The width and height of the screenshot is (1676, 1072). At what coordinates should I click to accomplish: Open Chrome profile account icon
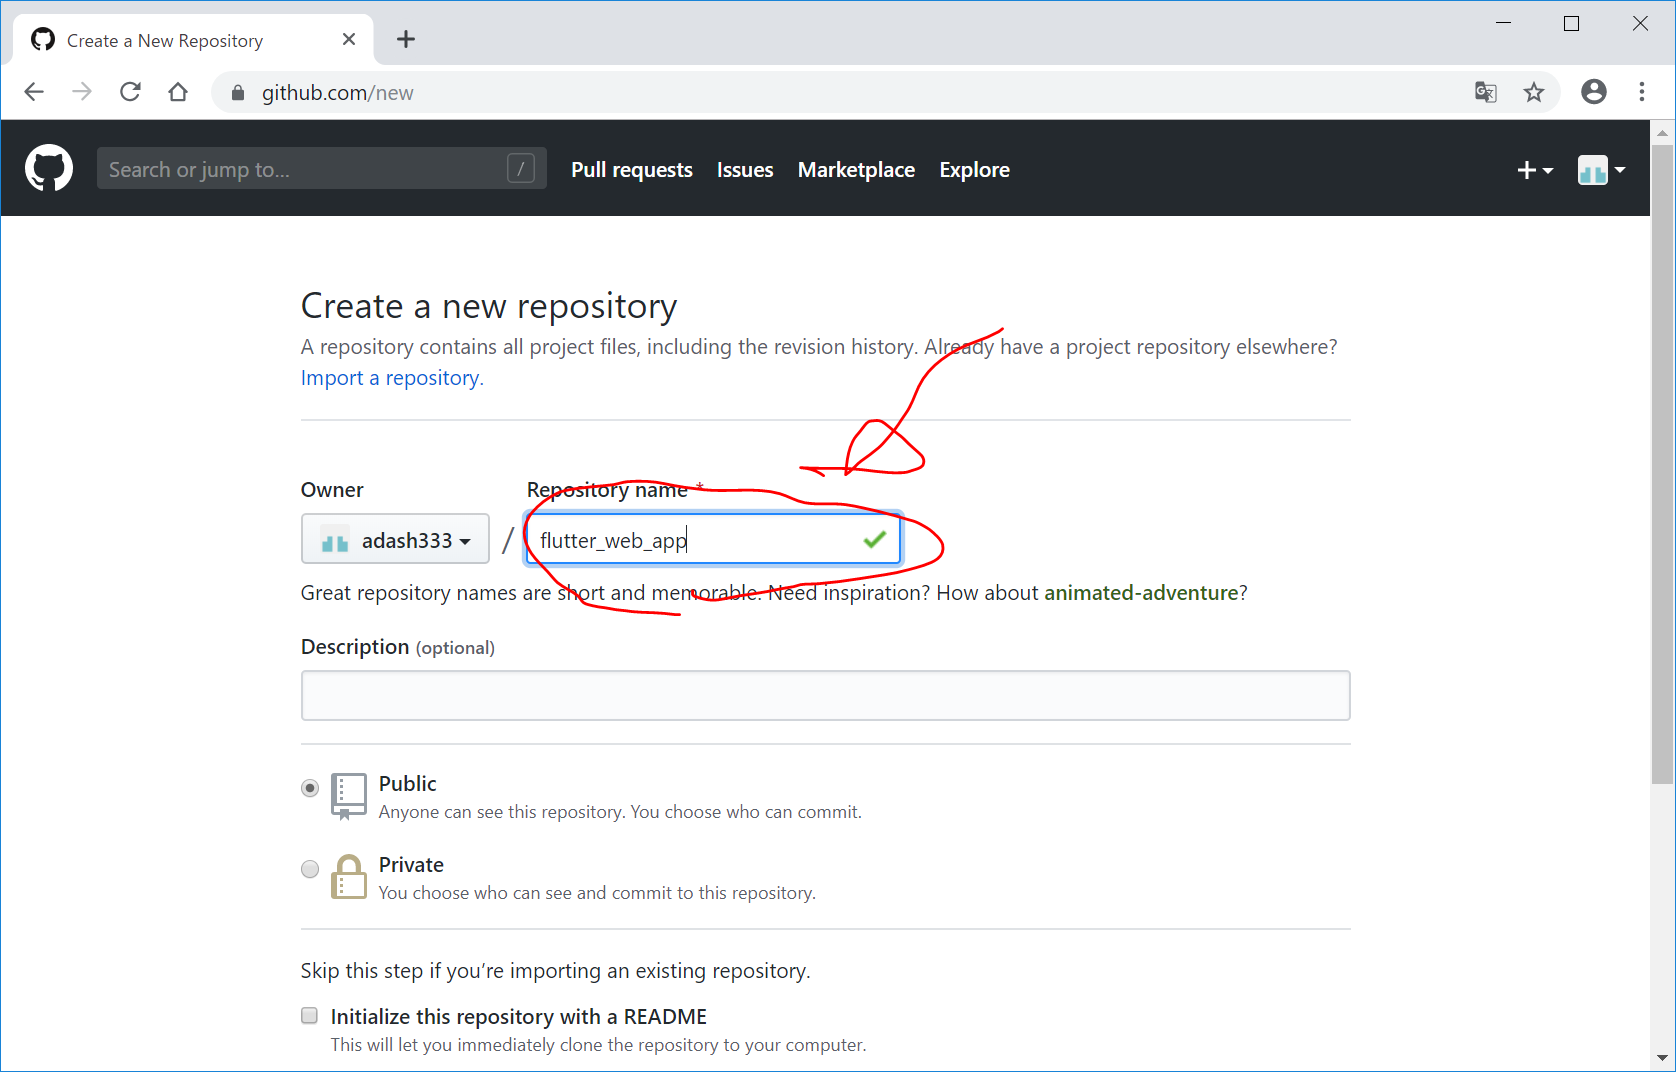tap(1593, 92)
